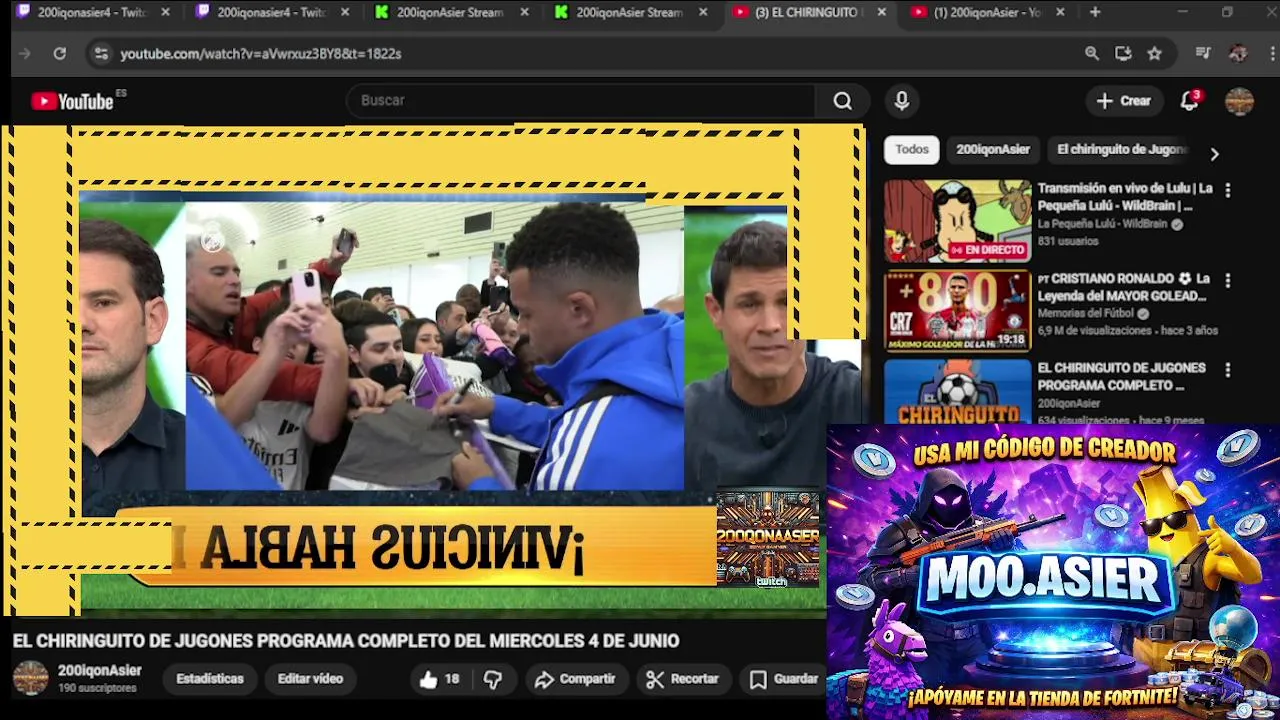Open 200iqonAsier channel avatar below video
Image resolution: width=1280 pixels, height=720 pixels.
pyautogui.click(x=31, y=678)
